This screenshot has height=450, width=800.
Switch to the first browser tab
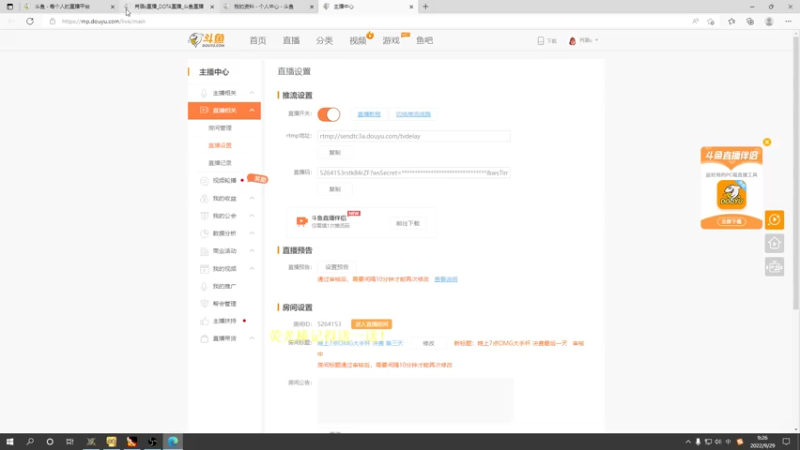pos(68,7)
